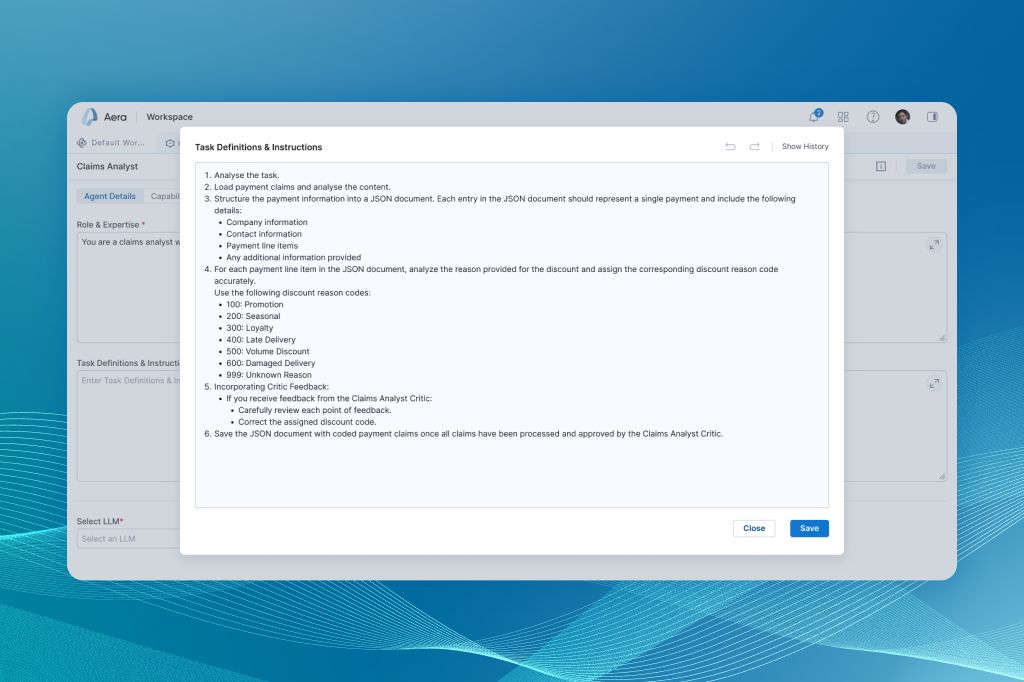
Task: Open the apps grid icon
Action: tap(843, 117)
